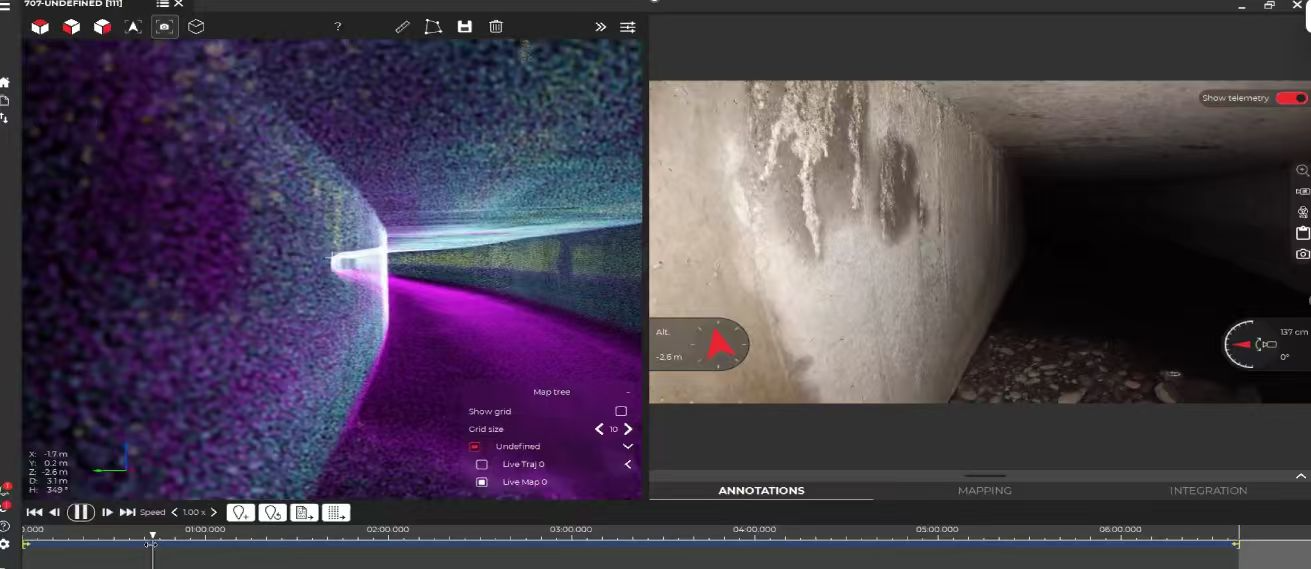Image resolution: width=1311 pixels, height=569 pixels.
Task: Click the zoom magnifier on video panel
Action: coord(1302,171)
